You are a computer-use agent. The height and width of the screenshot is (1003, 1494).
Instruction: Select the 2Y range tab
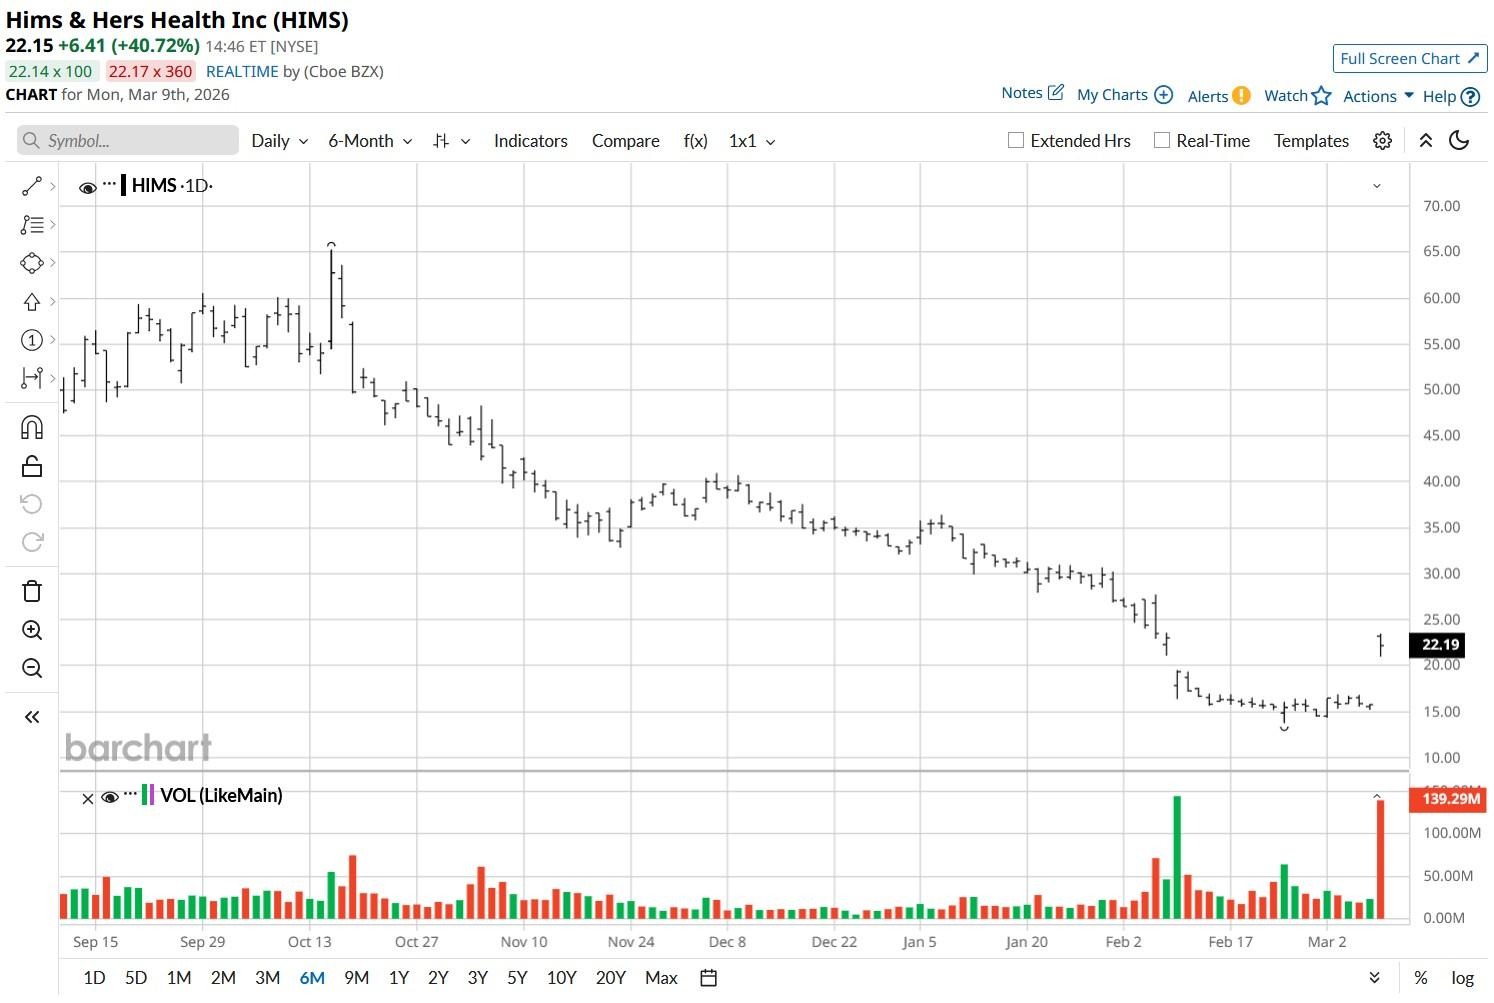438,978
